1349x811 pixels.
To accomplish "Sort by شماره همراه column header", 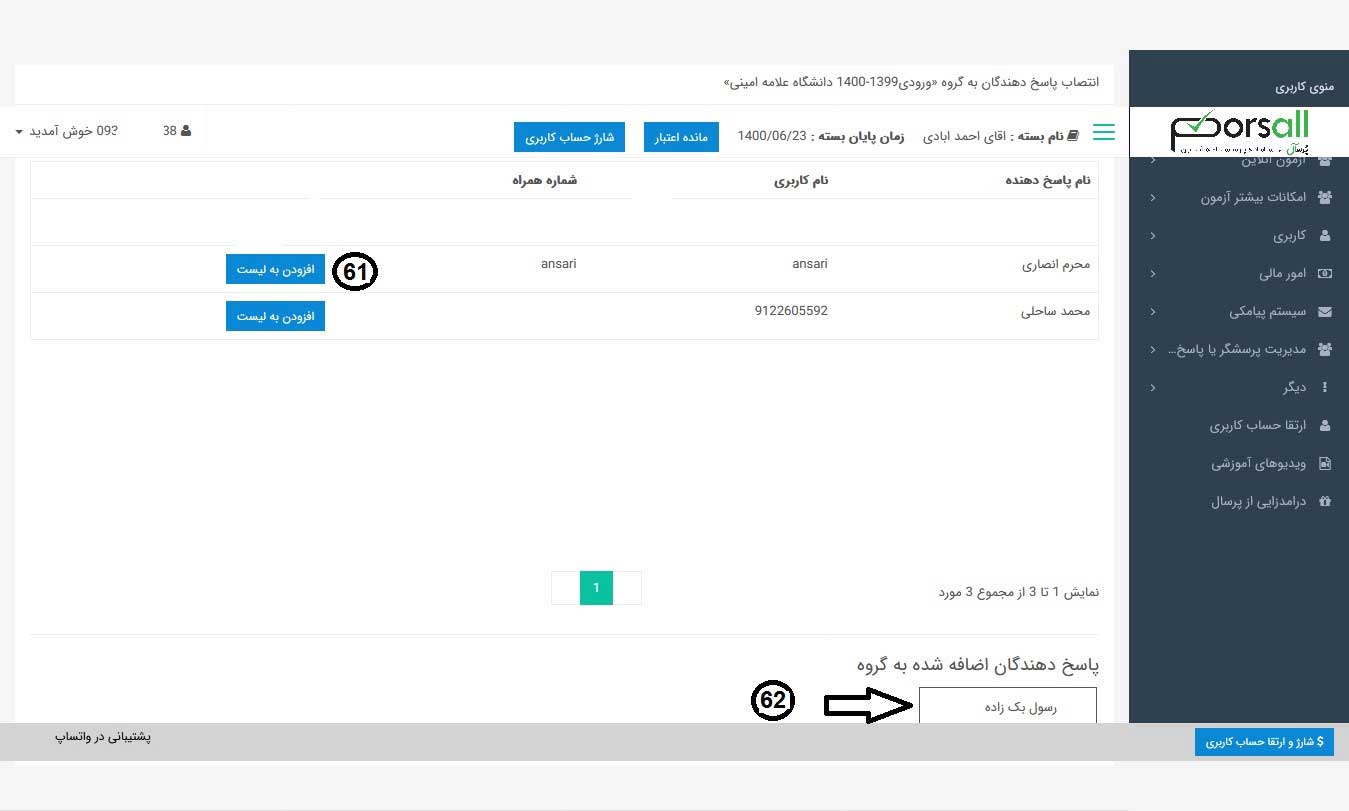I will (544, 181).
